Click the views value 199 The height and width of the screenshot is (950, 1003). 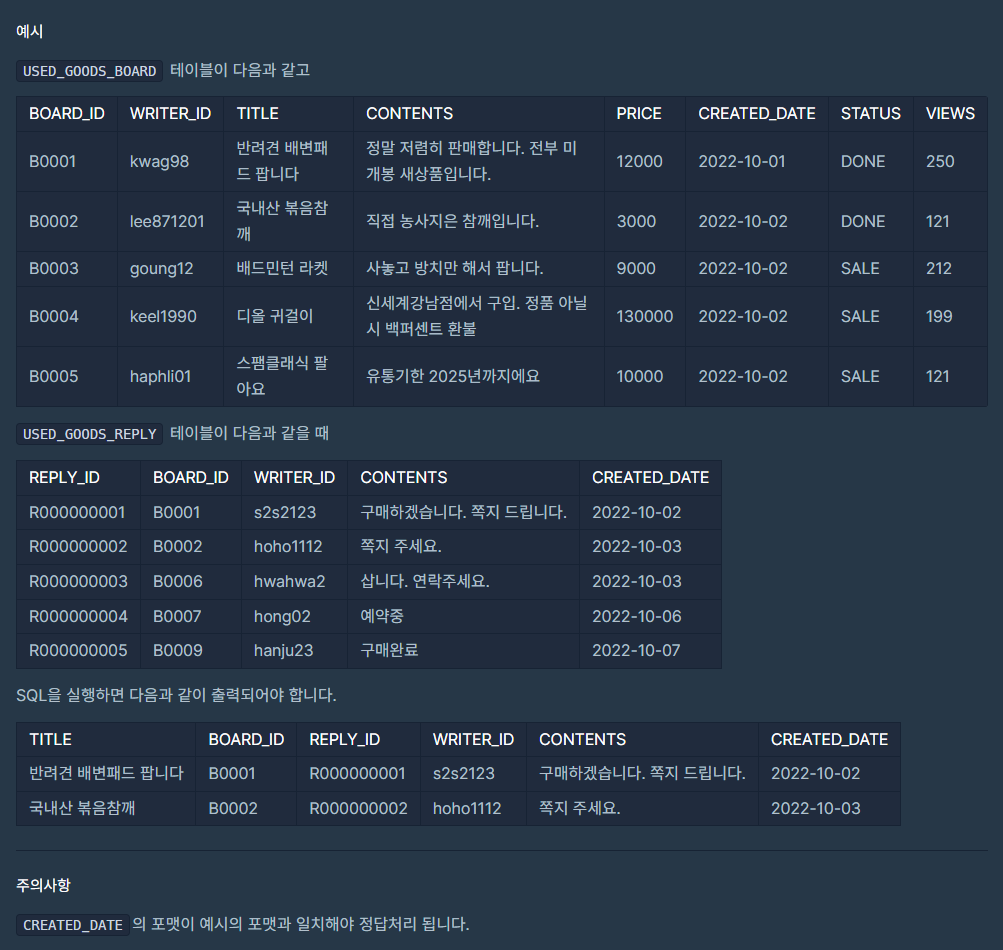(939, 316)
